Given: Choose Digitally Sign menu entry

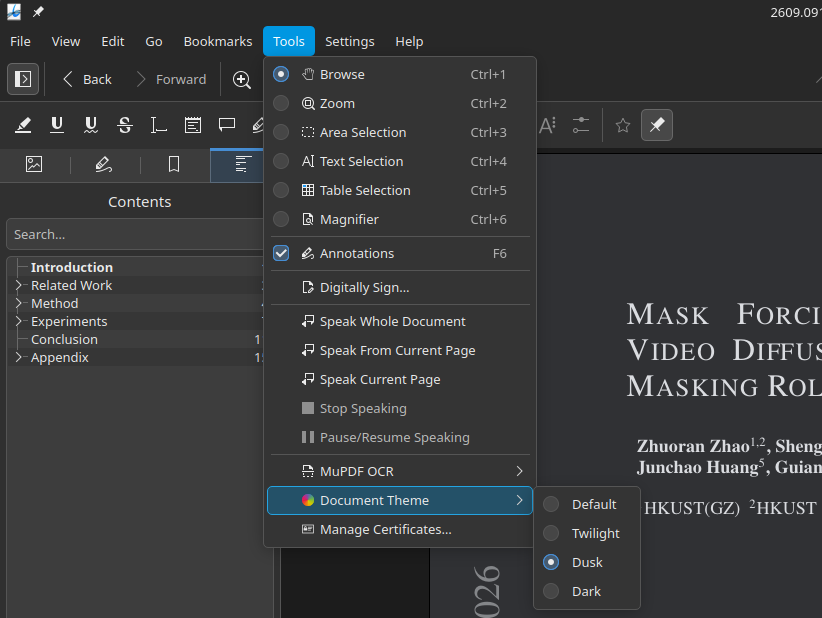Looking at the screenshot, I should (x=399, y=287).
